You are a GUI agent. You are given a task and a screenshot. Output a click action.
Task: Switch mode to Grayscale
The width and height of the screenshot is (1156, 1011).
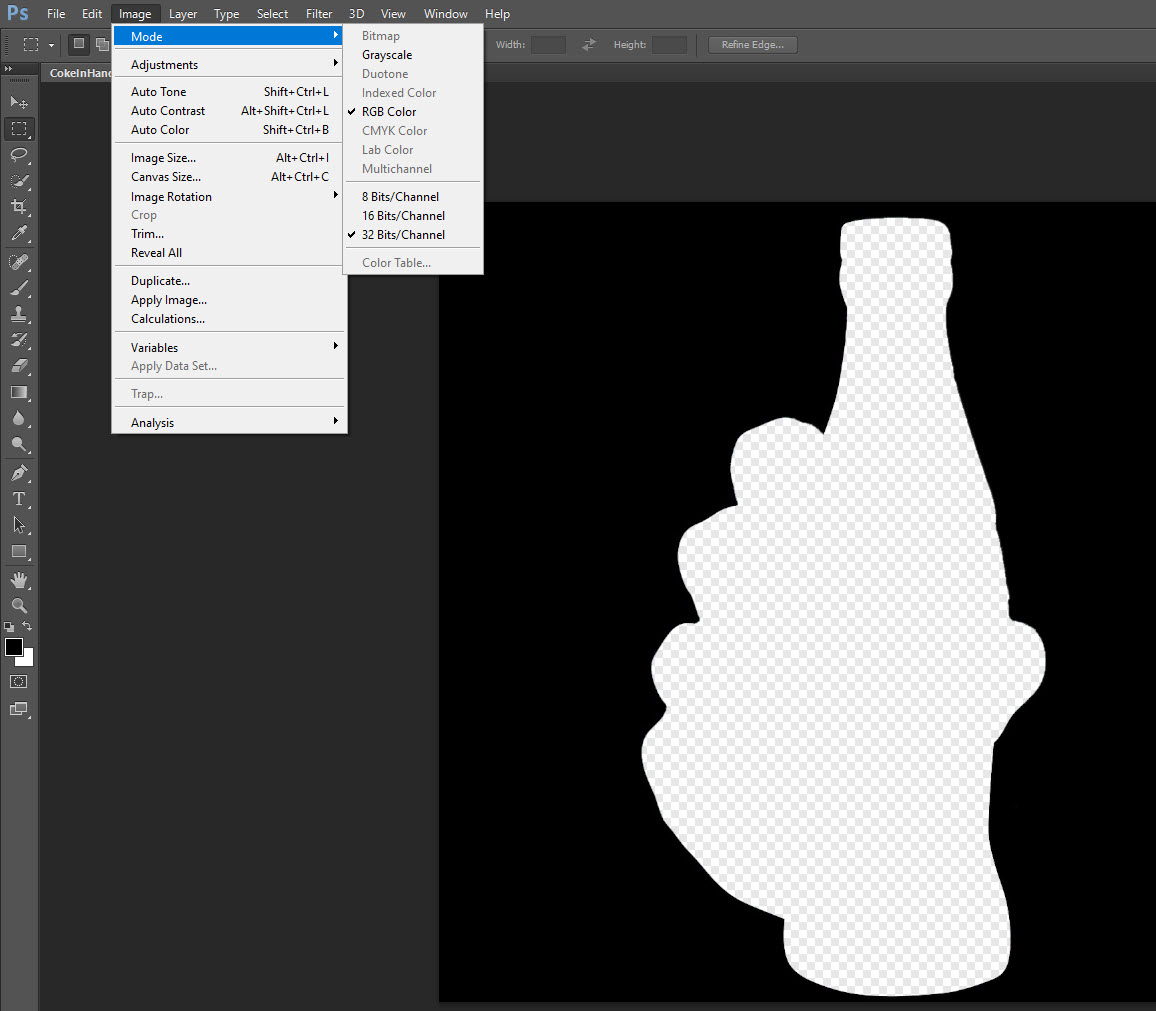click(387, 55)
